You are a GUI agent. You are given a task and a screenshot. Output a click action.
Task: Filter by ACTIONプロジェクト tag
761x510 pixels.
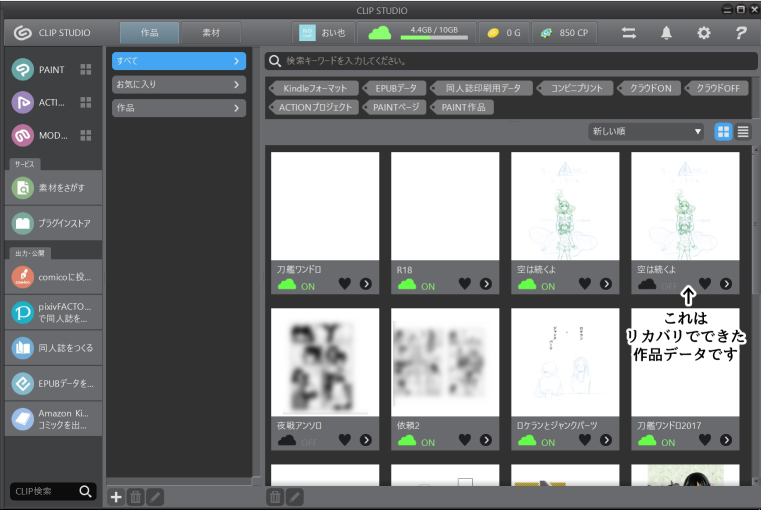314,107
